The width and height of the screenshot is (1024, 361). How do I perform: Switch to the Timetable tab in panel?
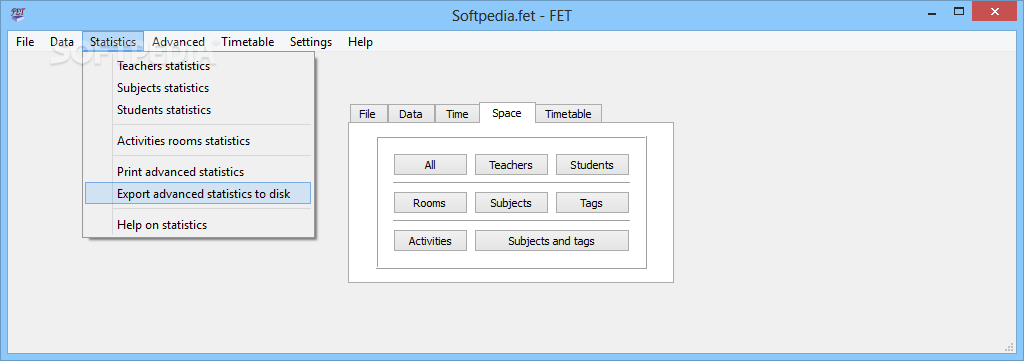click(x=568, y=114)
